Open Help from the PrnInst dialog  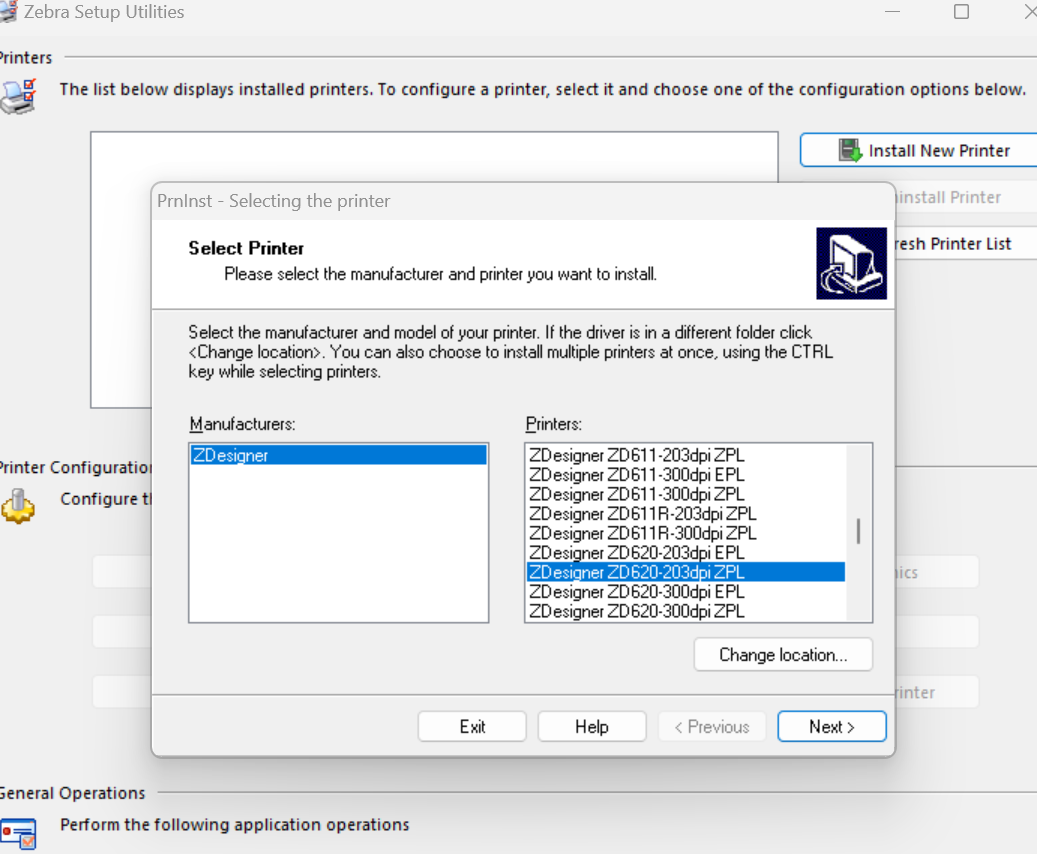[591, 726]
